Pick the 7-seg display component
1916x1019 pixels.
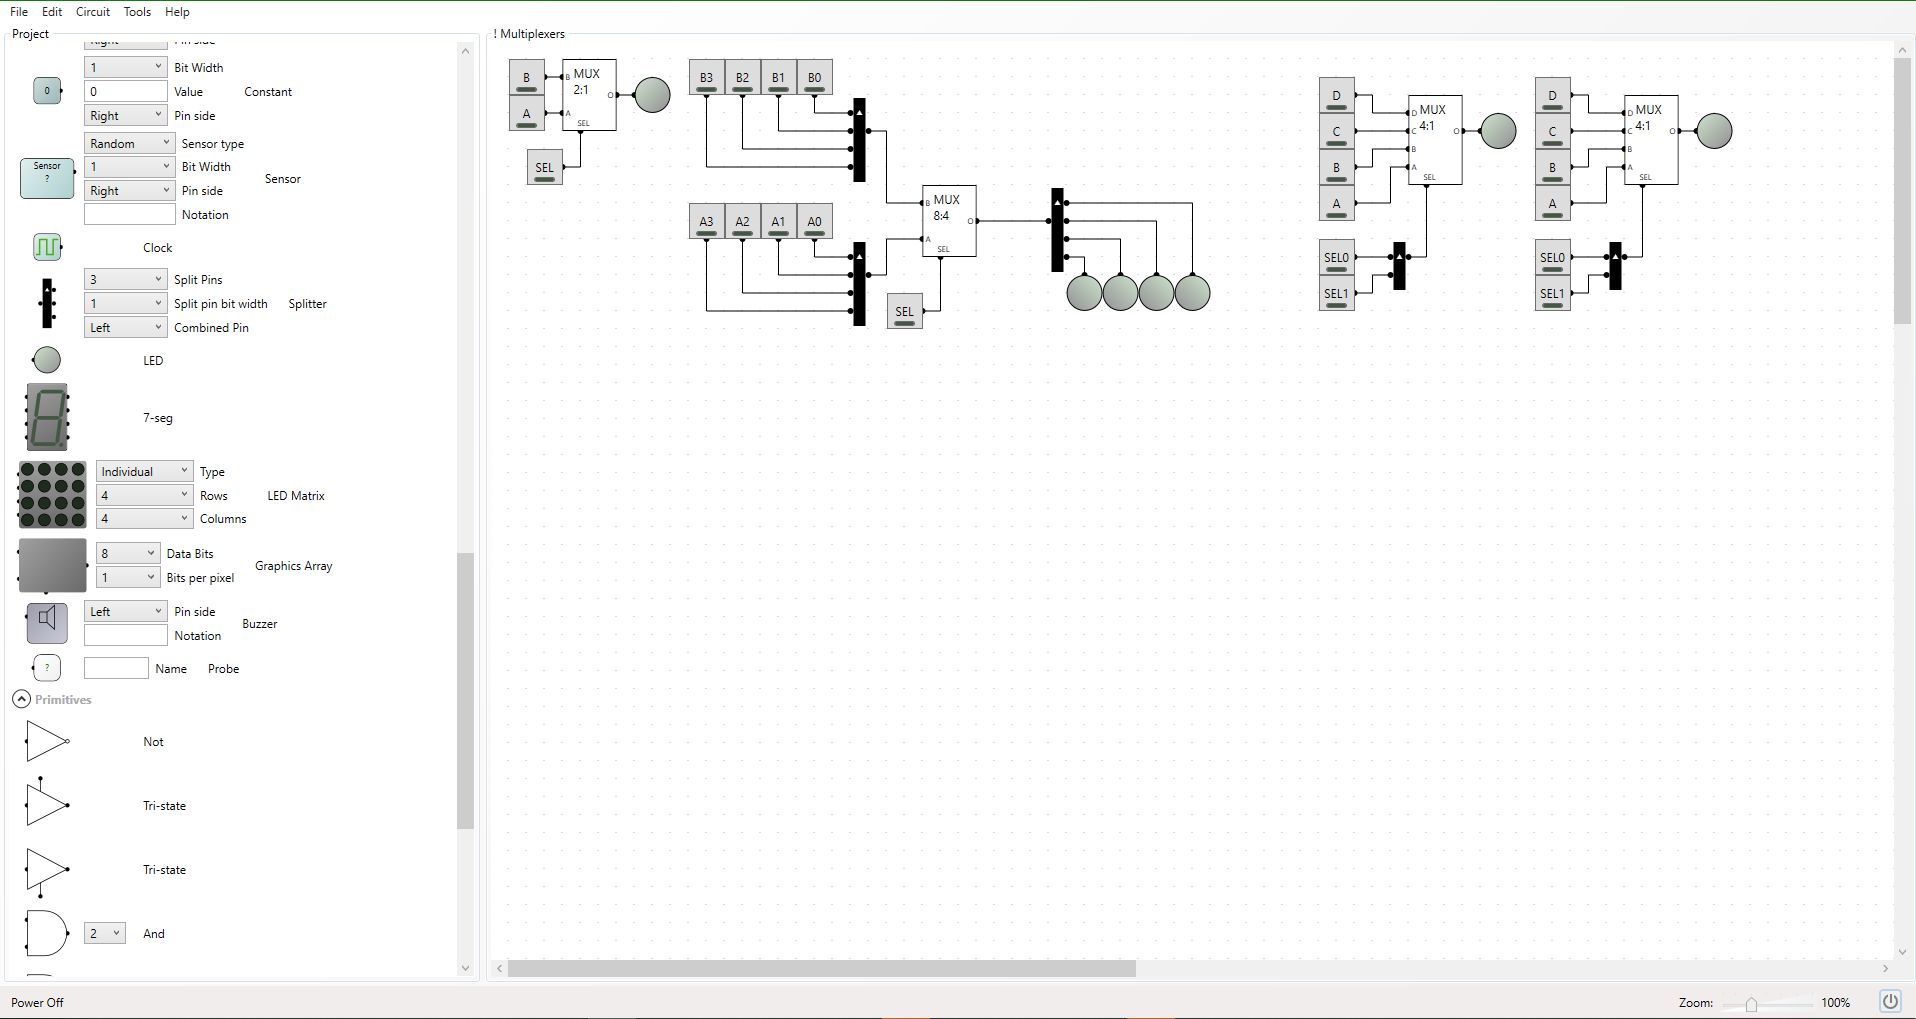point(44,417)
